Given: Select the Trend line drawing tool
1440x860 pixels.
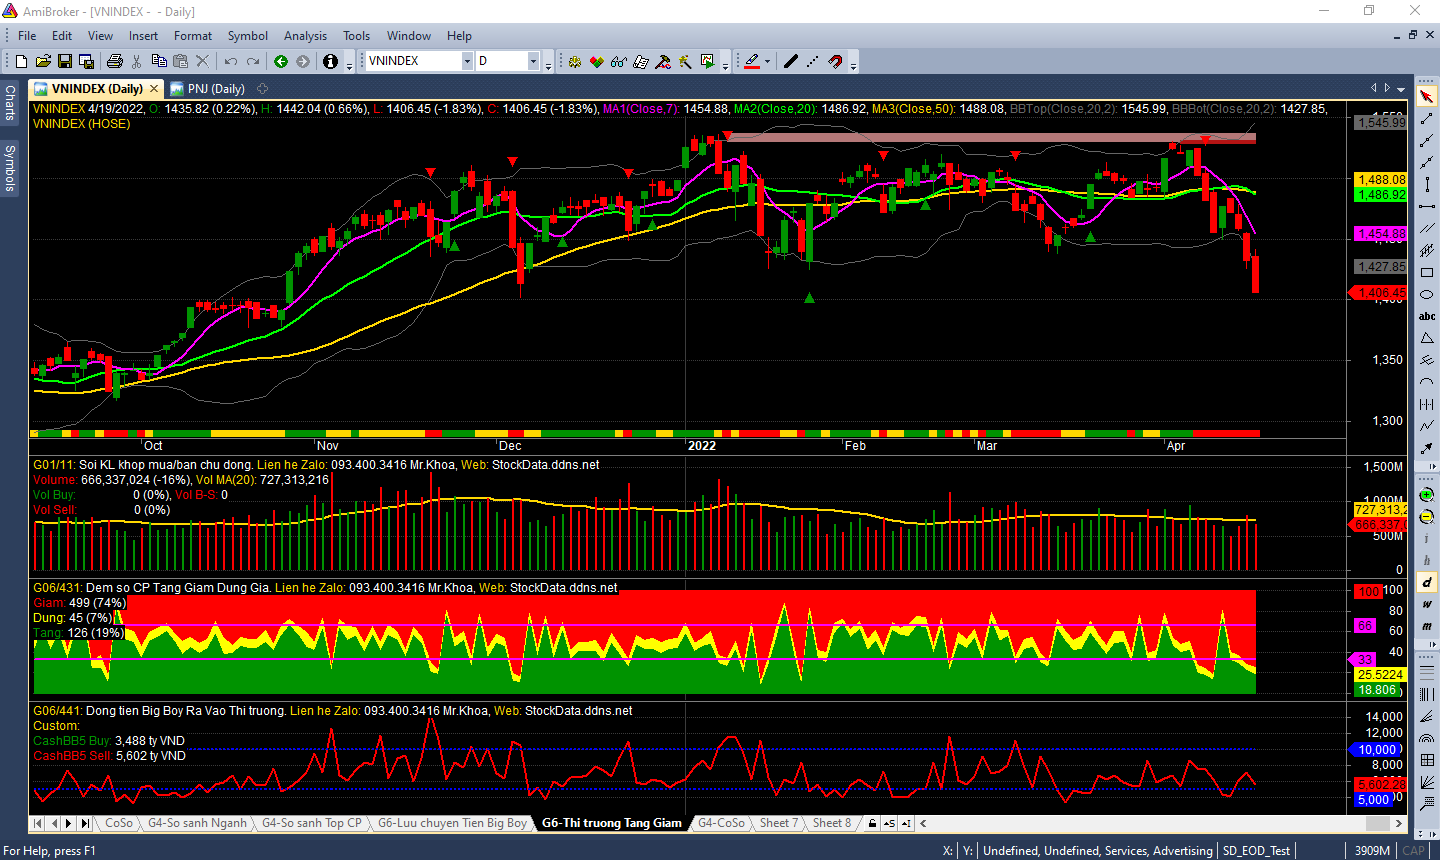Looking at the screenshot, I should click(1427, 118).
